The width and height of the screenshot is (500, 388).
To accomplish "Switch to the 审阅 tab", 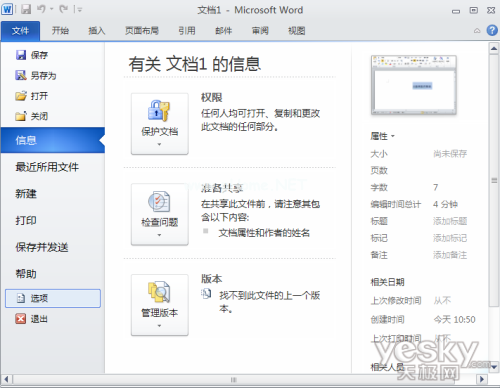I will [260, 31].
